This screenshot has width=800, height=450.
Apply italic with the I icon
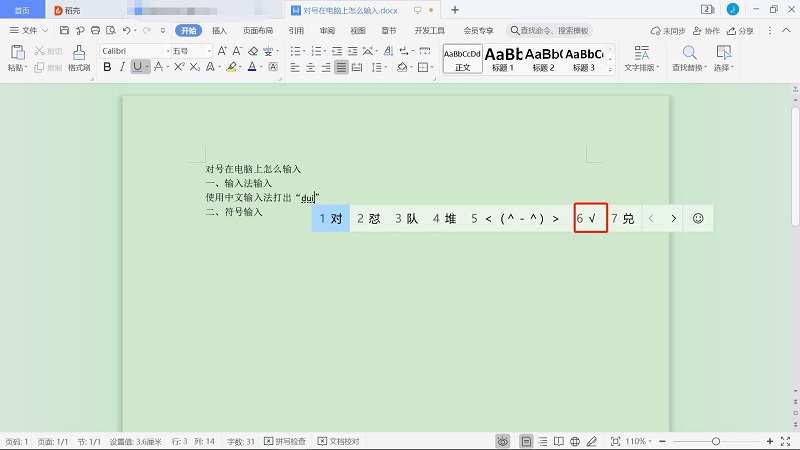[122, 67]
